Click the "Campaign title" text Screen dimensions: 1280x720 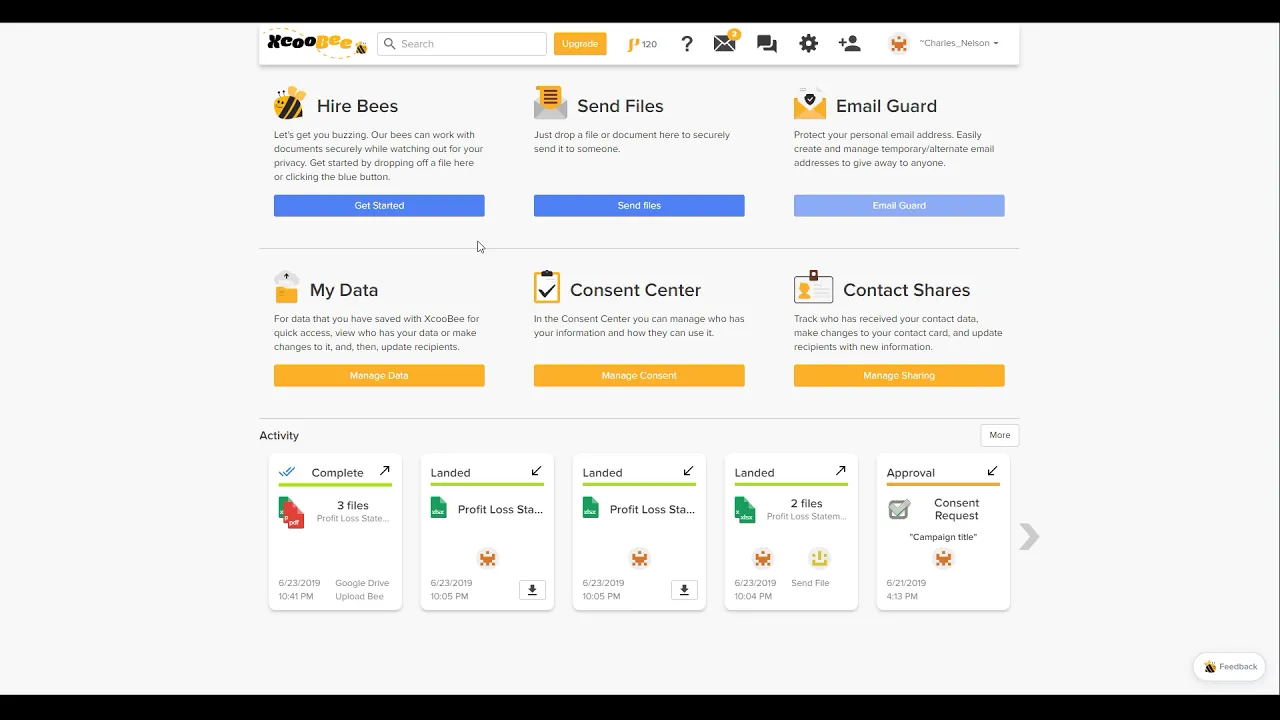(943, 537)
